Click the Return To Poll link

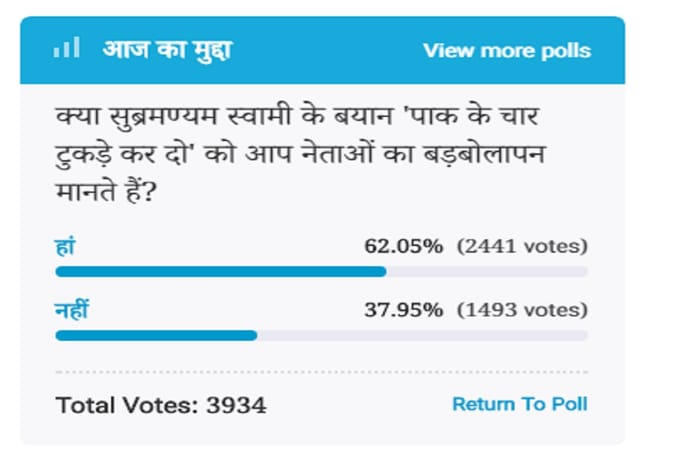click(x=519, y=404)
